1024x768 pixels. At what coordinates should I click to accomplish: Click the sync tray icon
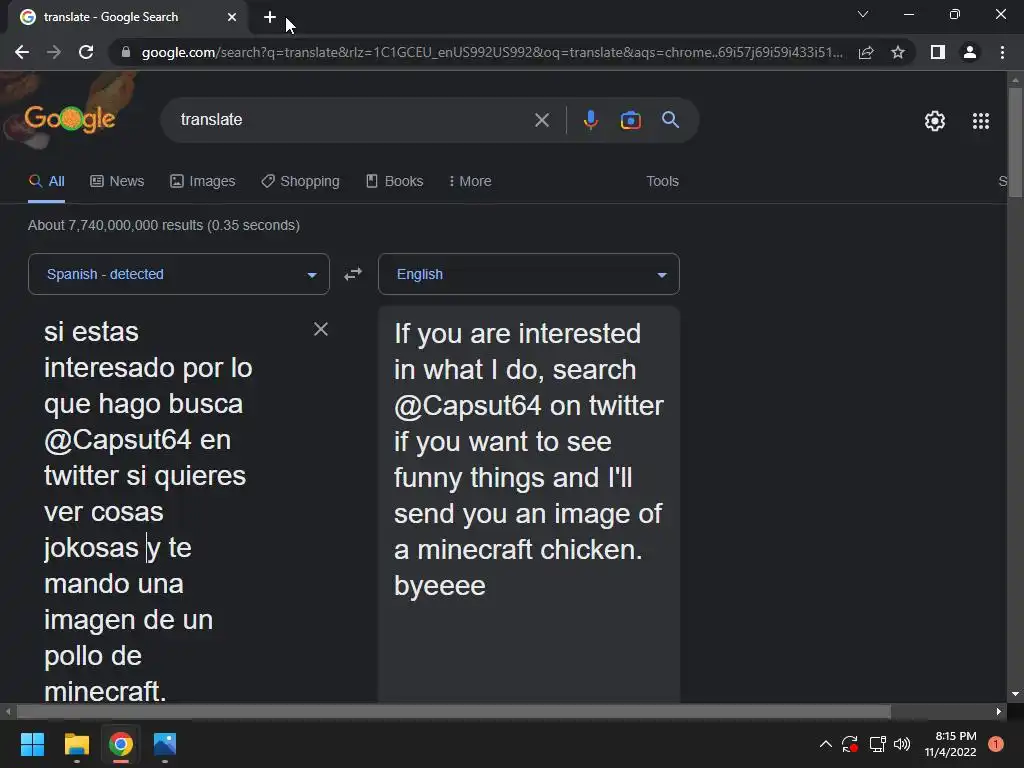click(850, 744)
